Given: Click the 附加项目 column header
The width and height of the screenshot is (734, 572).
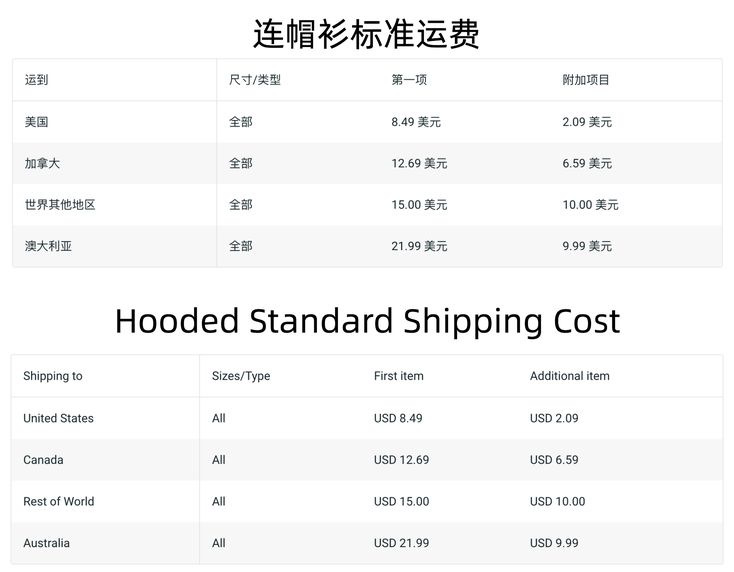Looking at the screenshot, I should click(586, 80).
